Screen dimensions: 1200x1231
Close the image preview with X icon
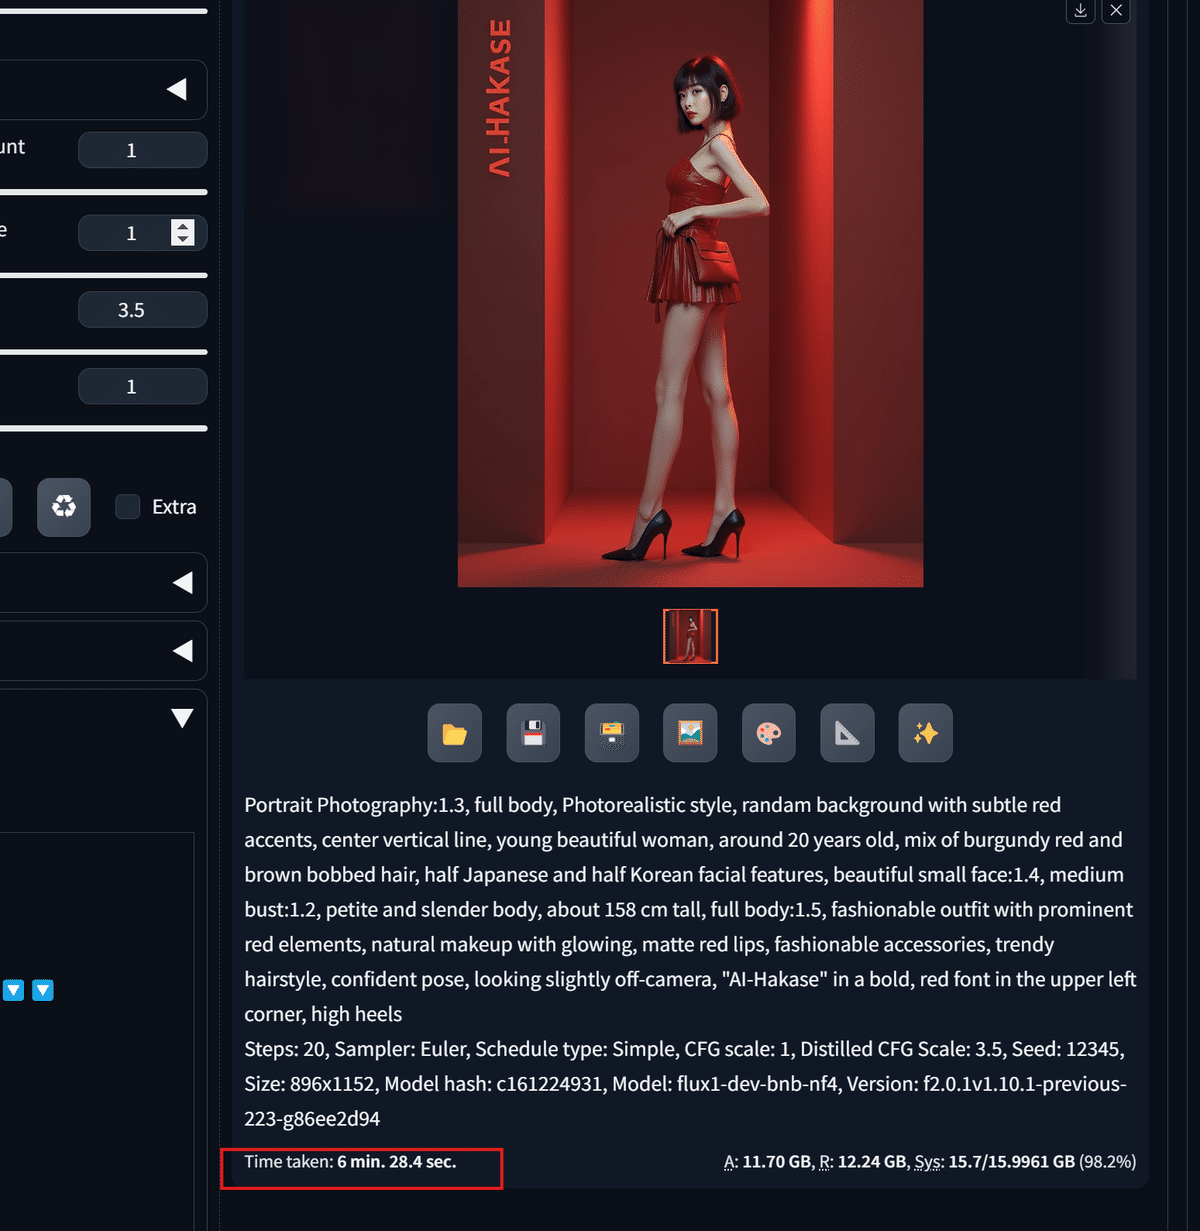1116,10
